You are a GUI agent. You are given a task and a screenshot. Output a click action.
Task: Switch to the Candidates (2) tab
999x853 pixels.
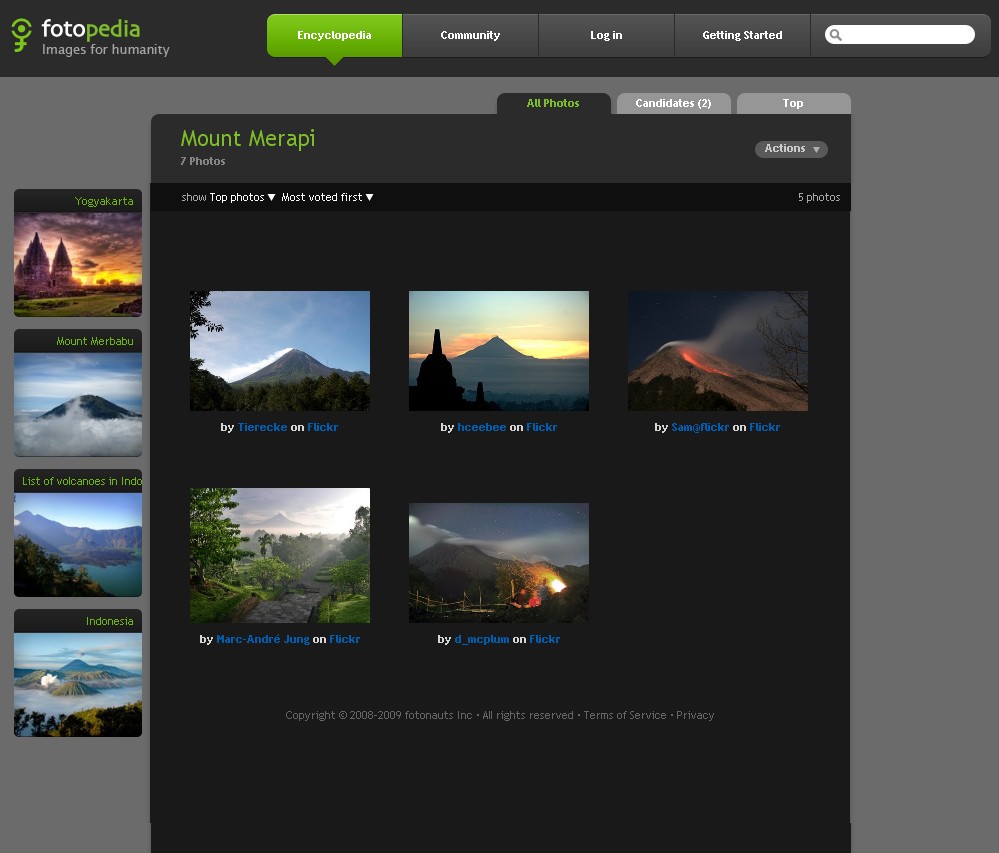pyautogui.click(x=673, y=104)
